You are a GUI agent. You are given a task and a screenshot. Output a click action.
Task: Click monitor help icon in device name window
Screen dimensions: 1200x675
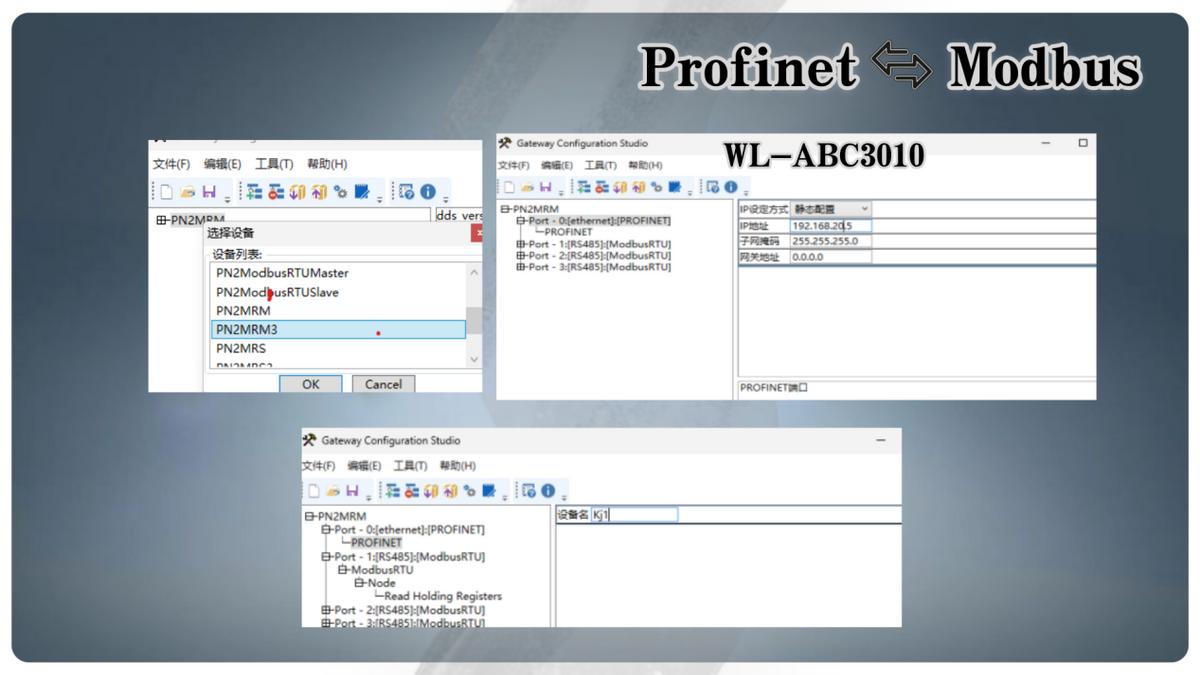coord(528,491)
